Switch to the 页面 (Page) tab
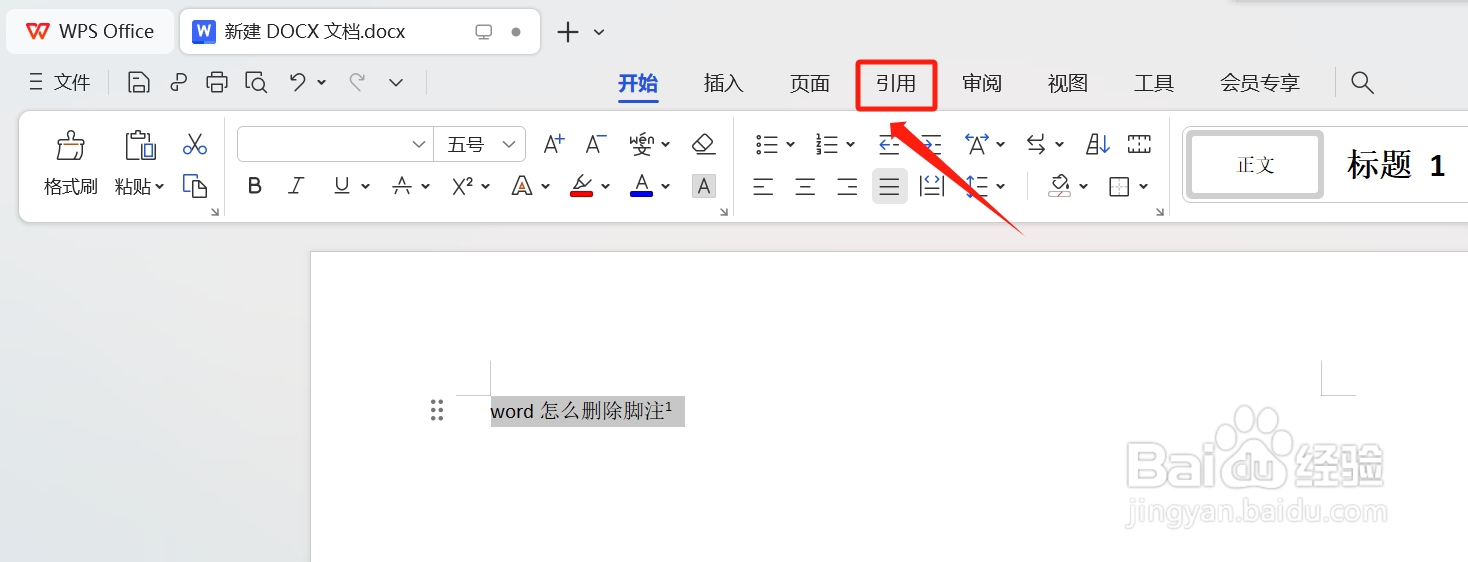The height and width of the screenshot is (562, 1468). (x=810, y=83)
